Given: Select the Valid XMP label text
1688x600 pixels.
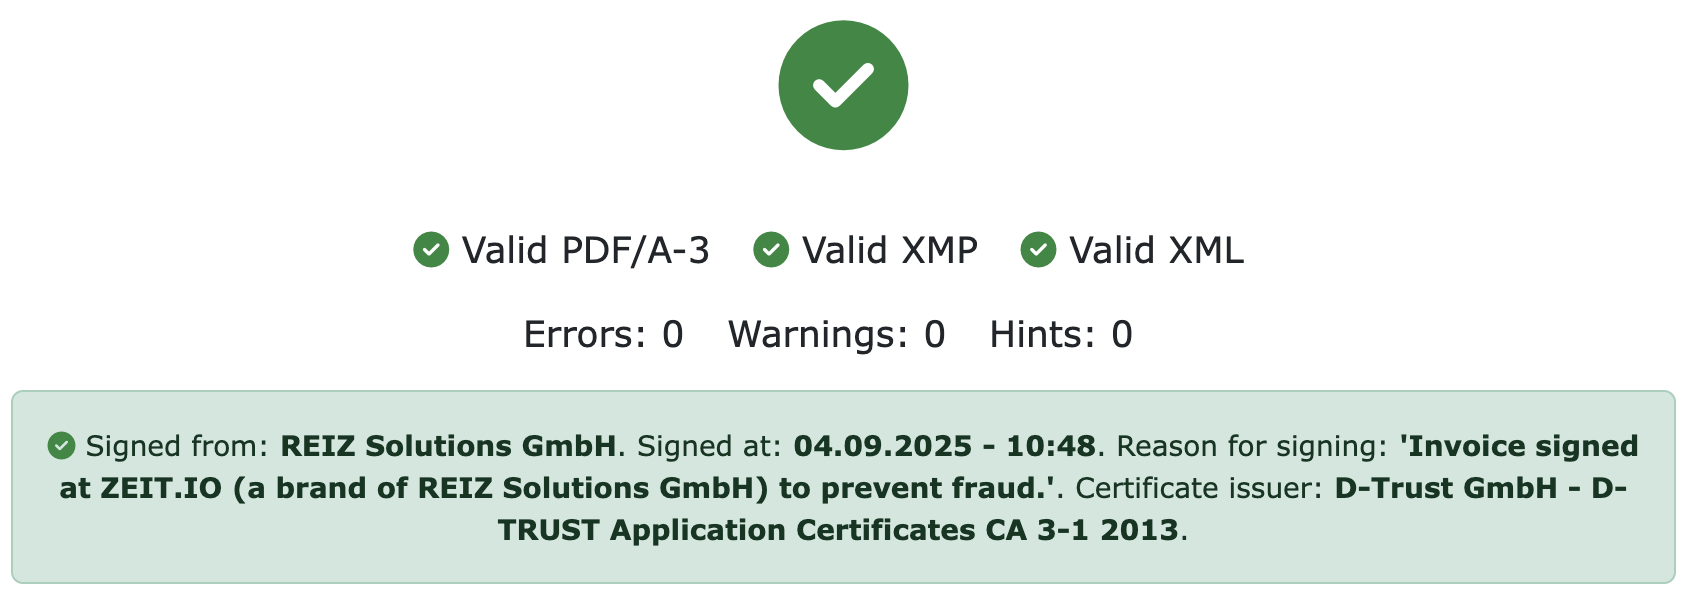Looking at the screenshot, I should (x=889, y=250).
